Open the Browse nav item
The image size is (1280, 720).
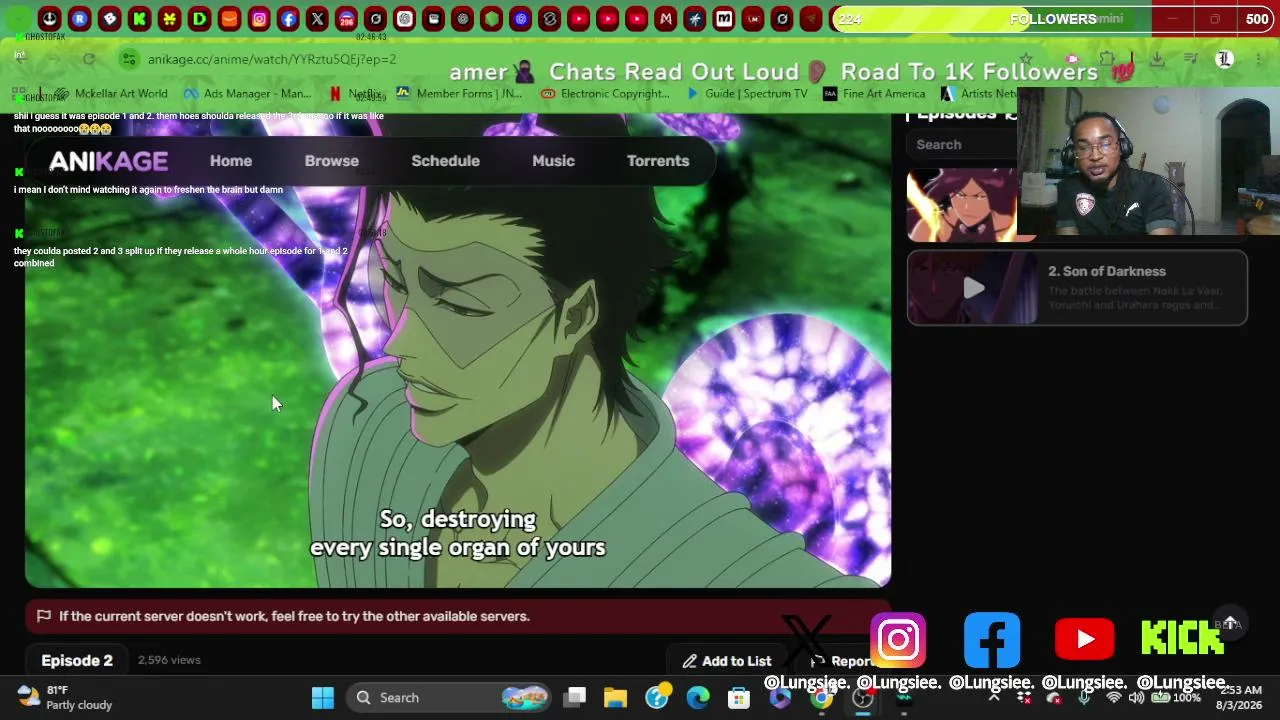332,161
